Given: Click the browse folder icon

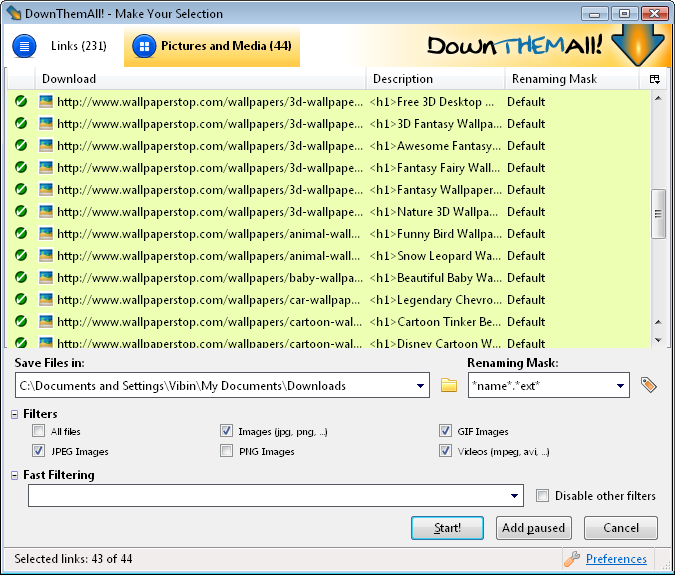Looking at the screenshot, I should 449,385.
